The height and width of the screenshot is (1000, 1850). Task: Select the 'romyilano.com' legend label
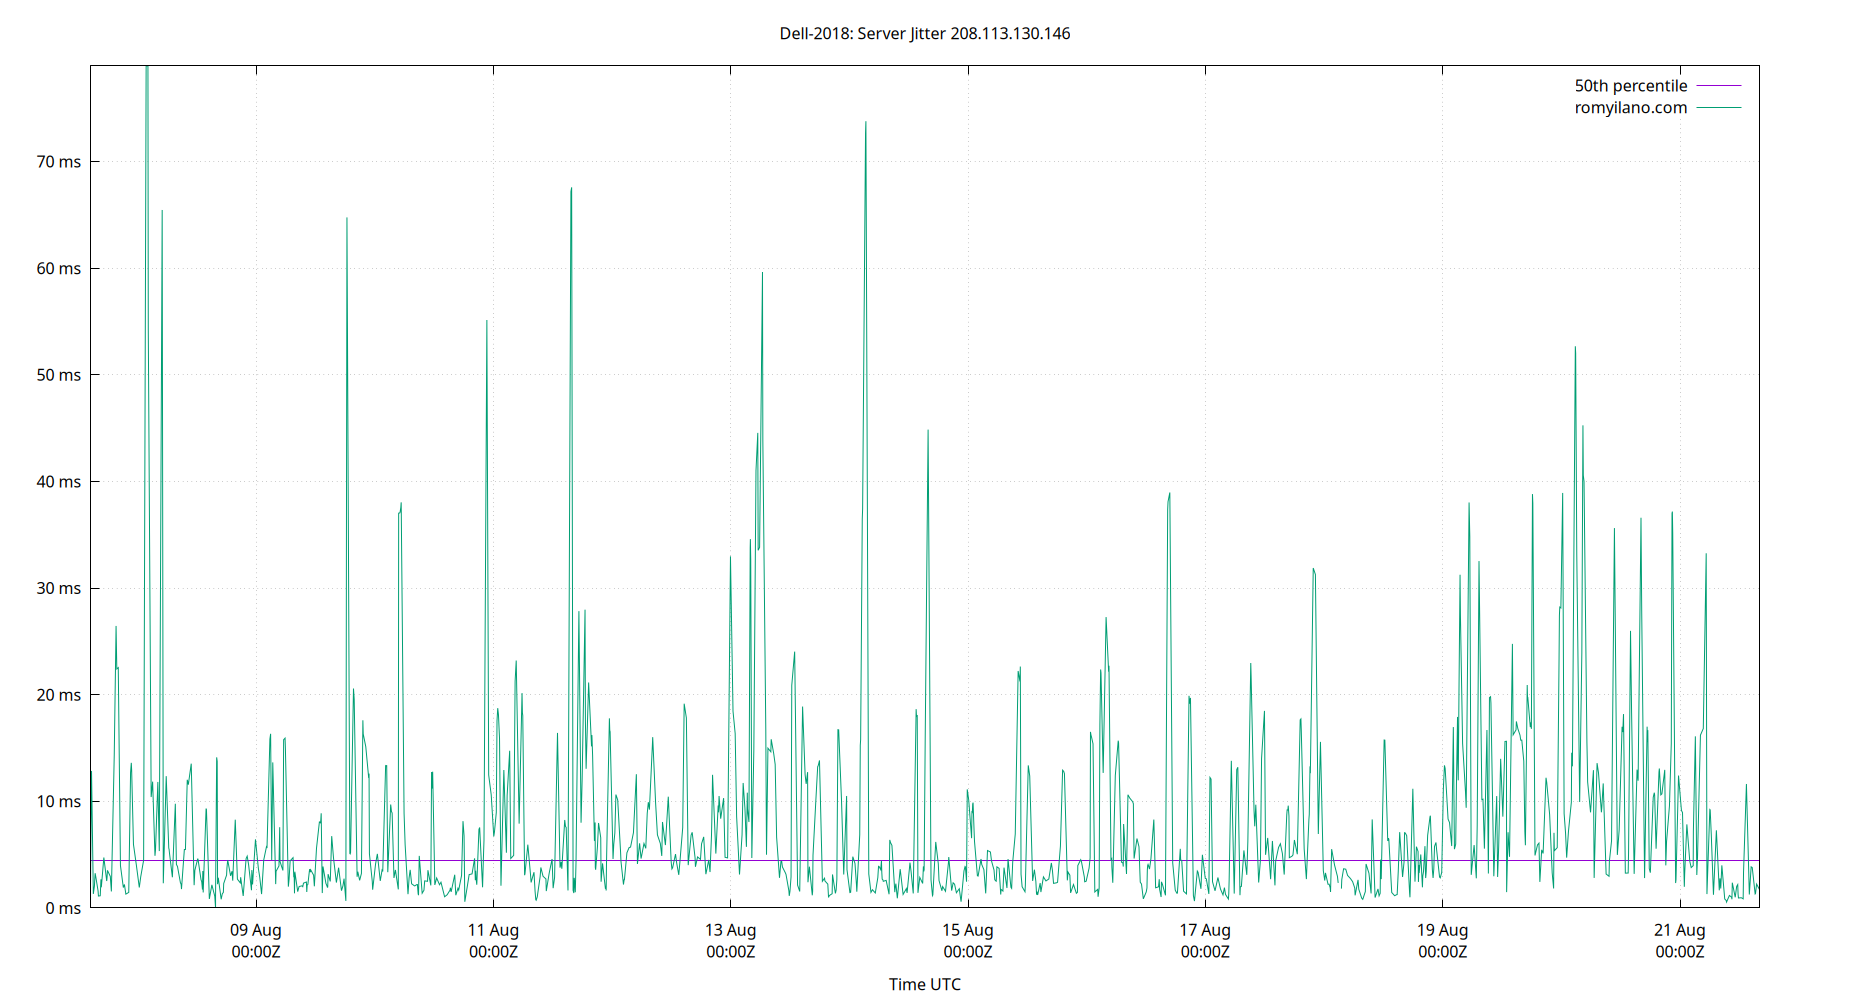tap(1631, 108)
